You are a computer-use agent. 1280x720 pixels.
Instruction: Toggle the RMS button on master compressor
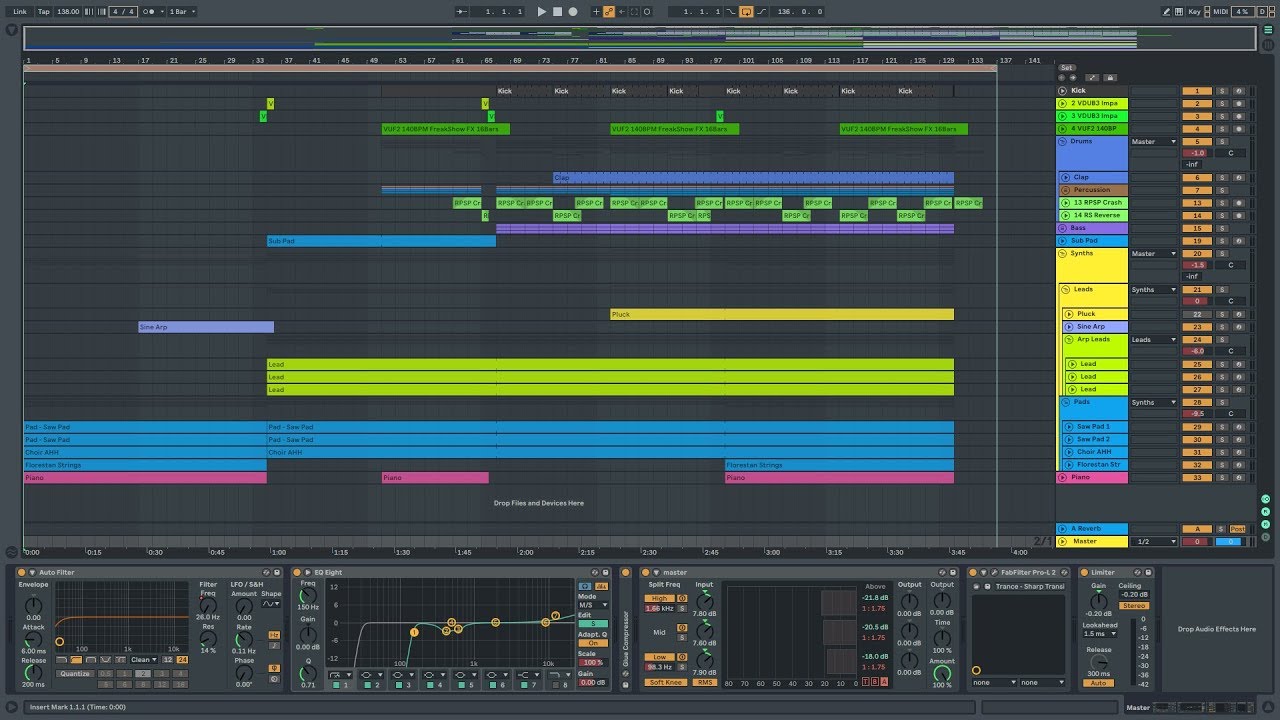point(705,683)
